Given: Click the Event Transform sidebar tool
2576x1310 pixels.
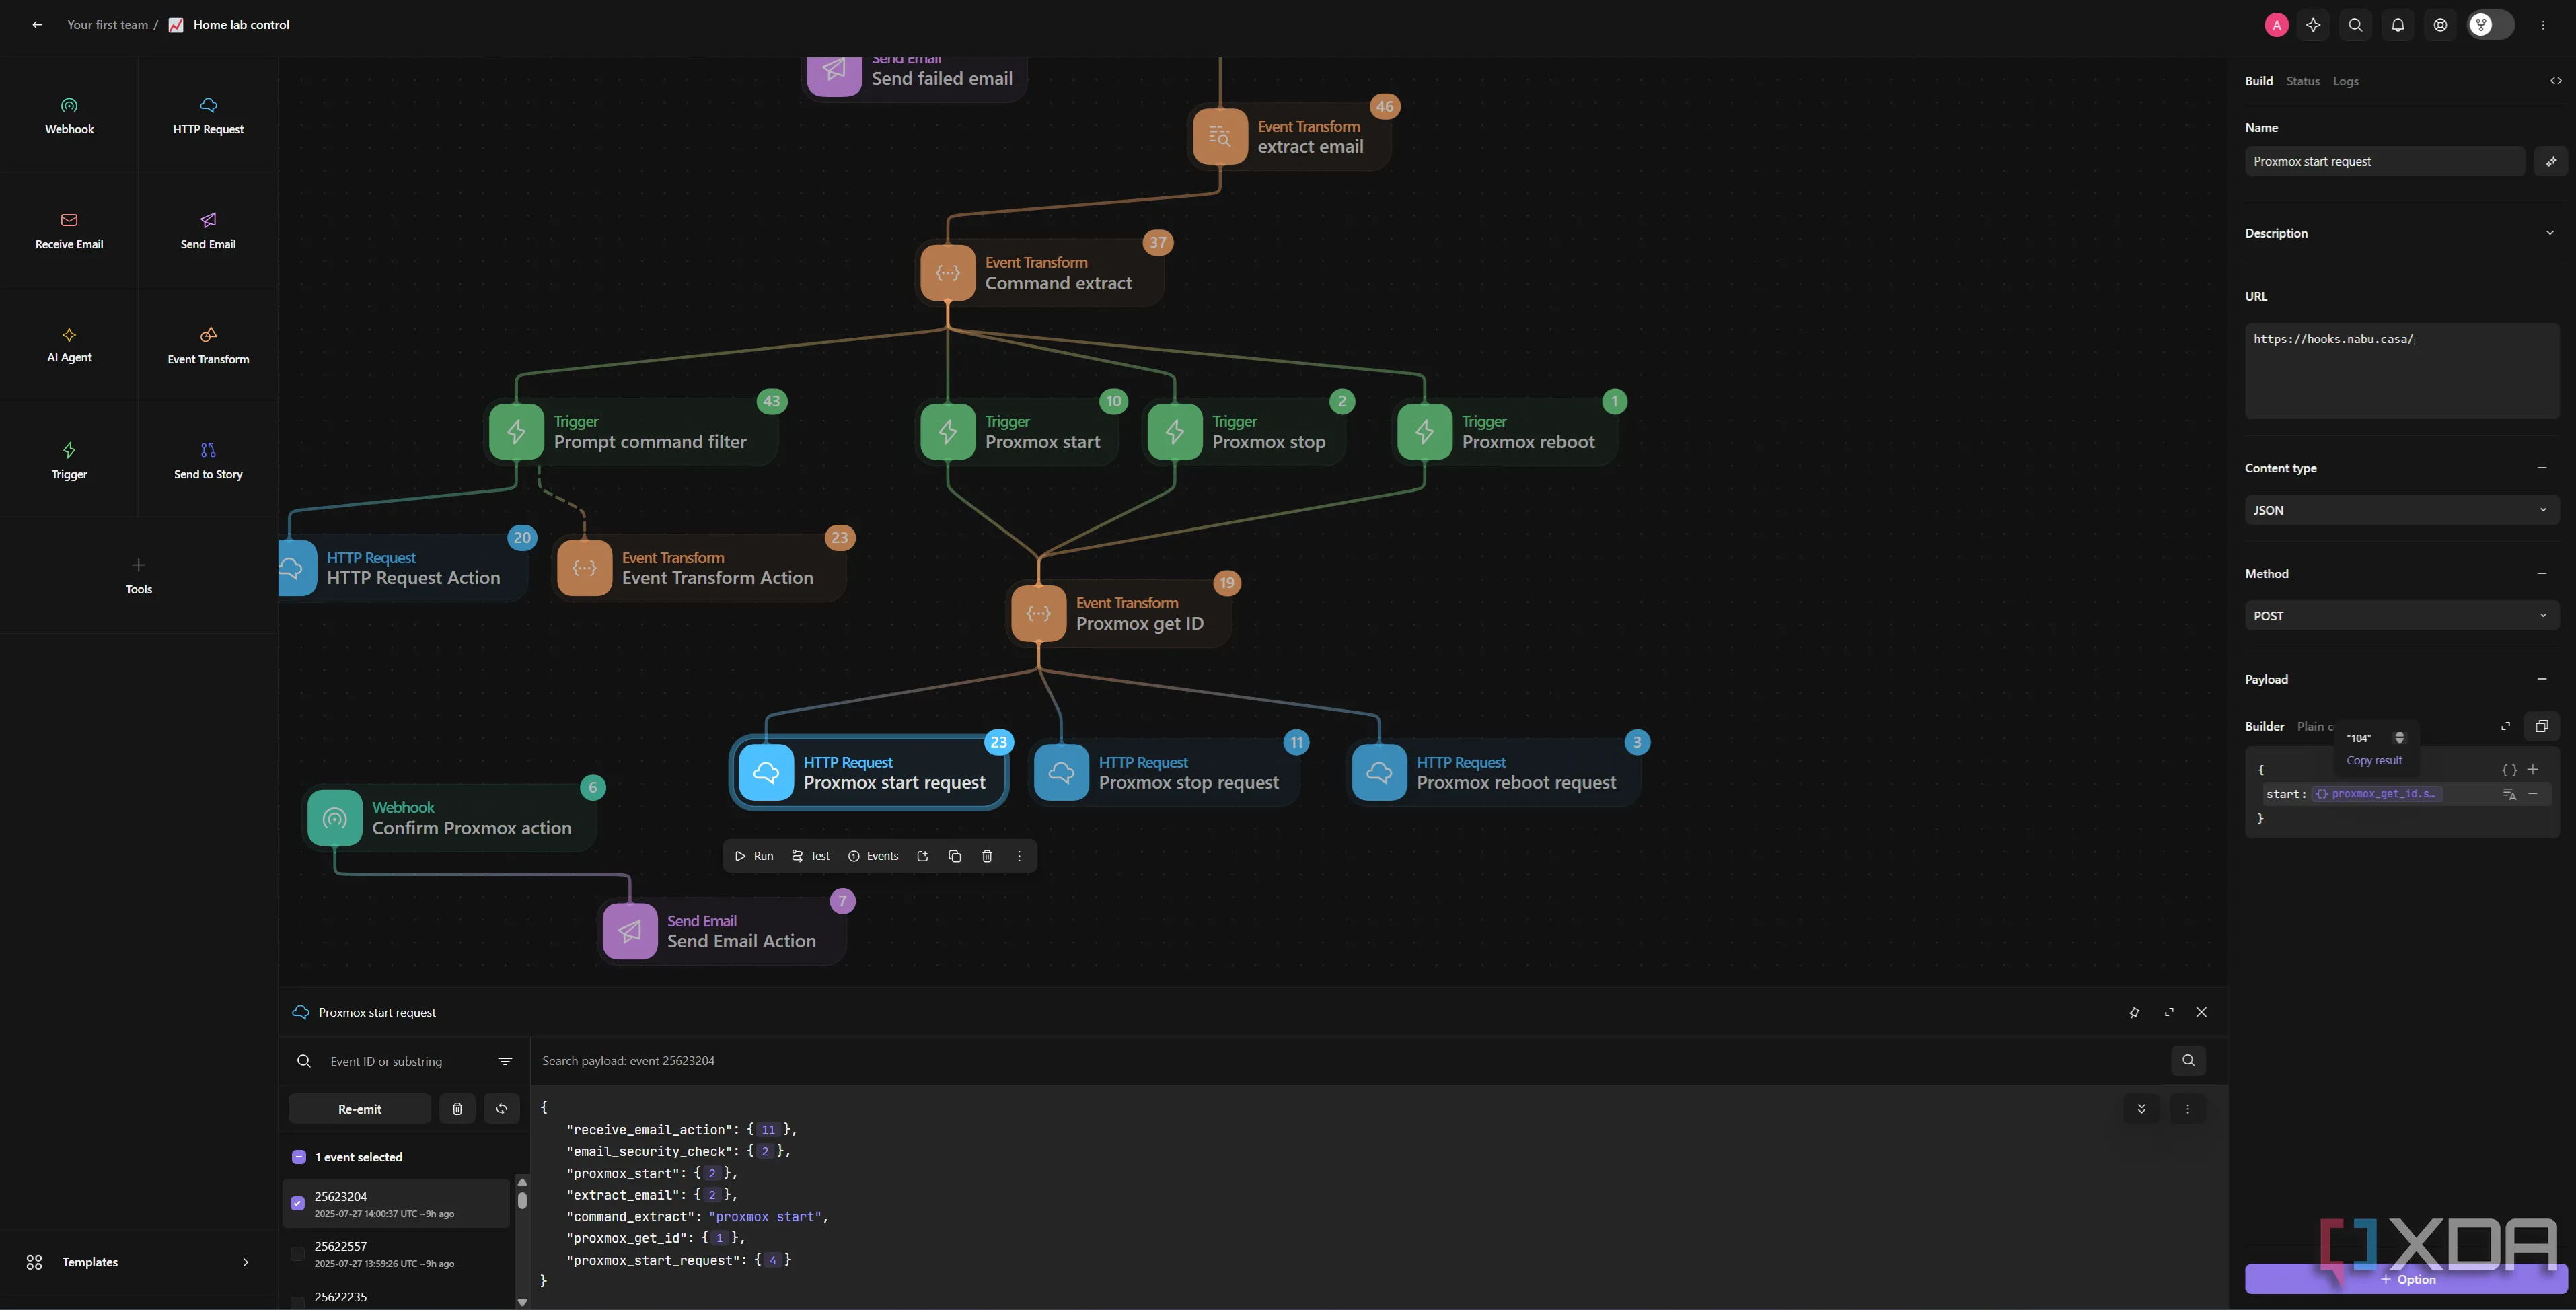Looking at the screenshot, I should coord(208,345).
